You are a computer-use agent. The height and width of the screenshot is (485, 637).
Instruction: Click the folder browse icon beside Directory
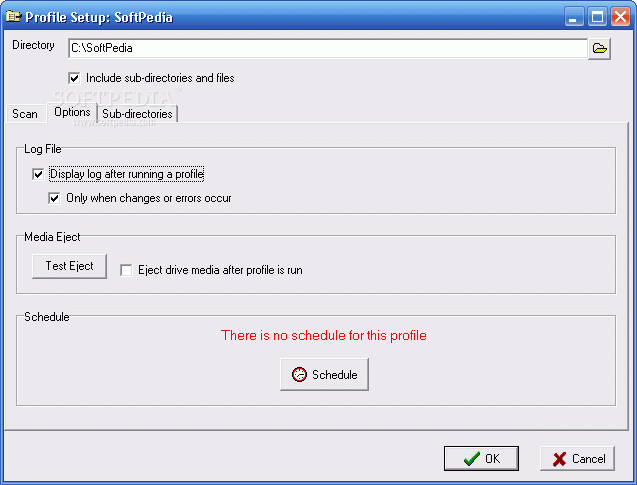[x=599, y=49]
